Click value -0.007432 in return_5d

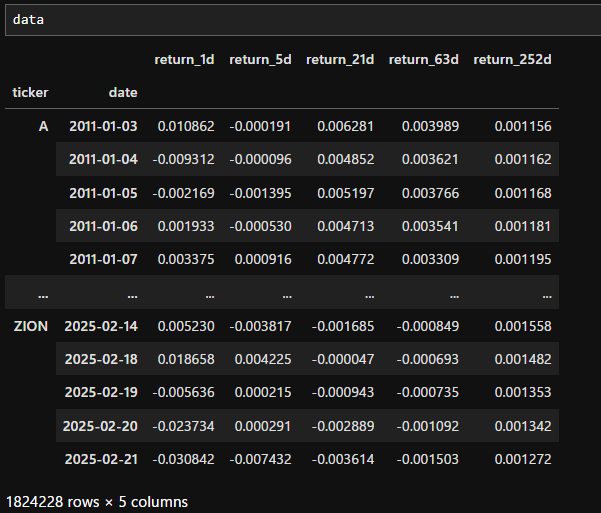[x=260, y=459]
